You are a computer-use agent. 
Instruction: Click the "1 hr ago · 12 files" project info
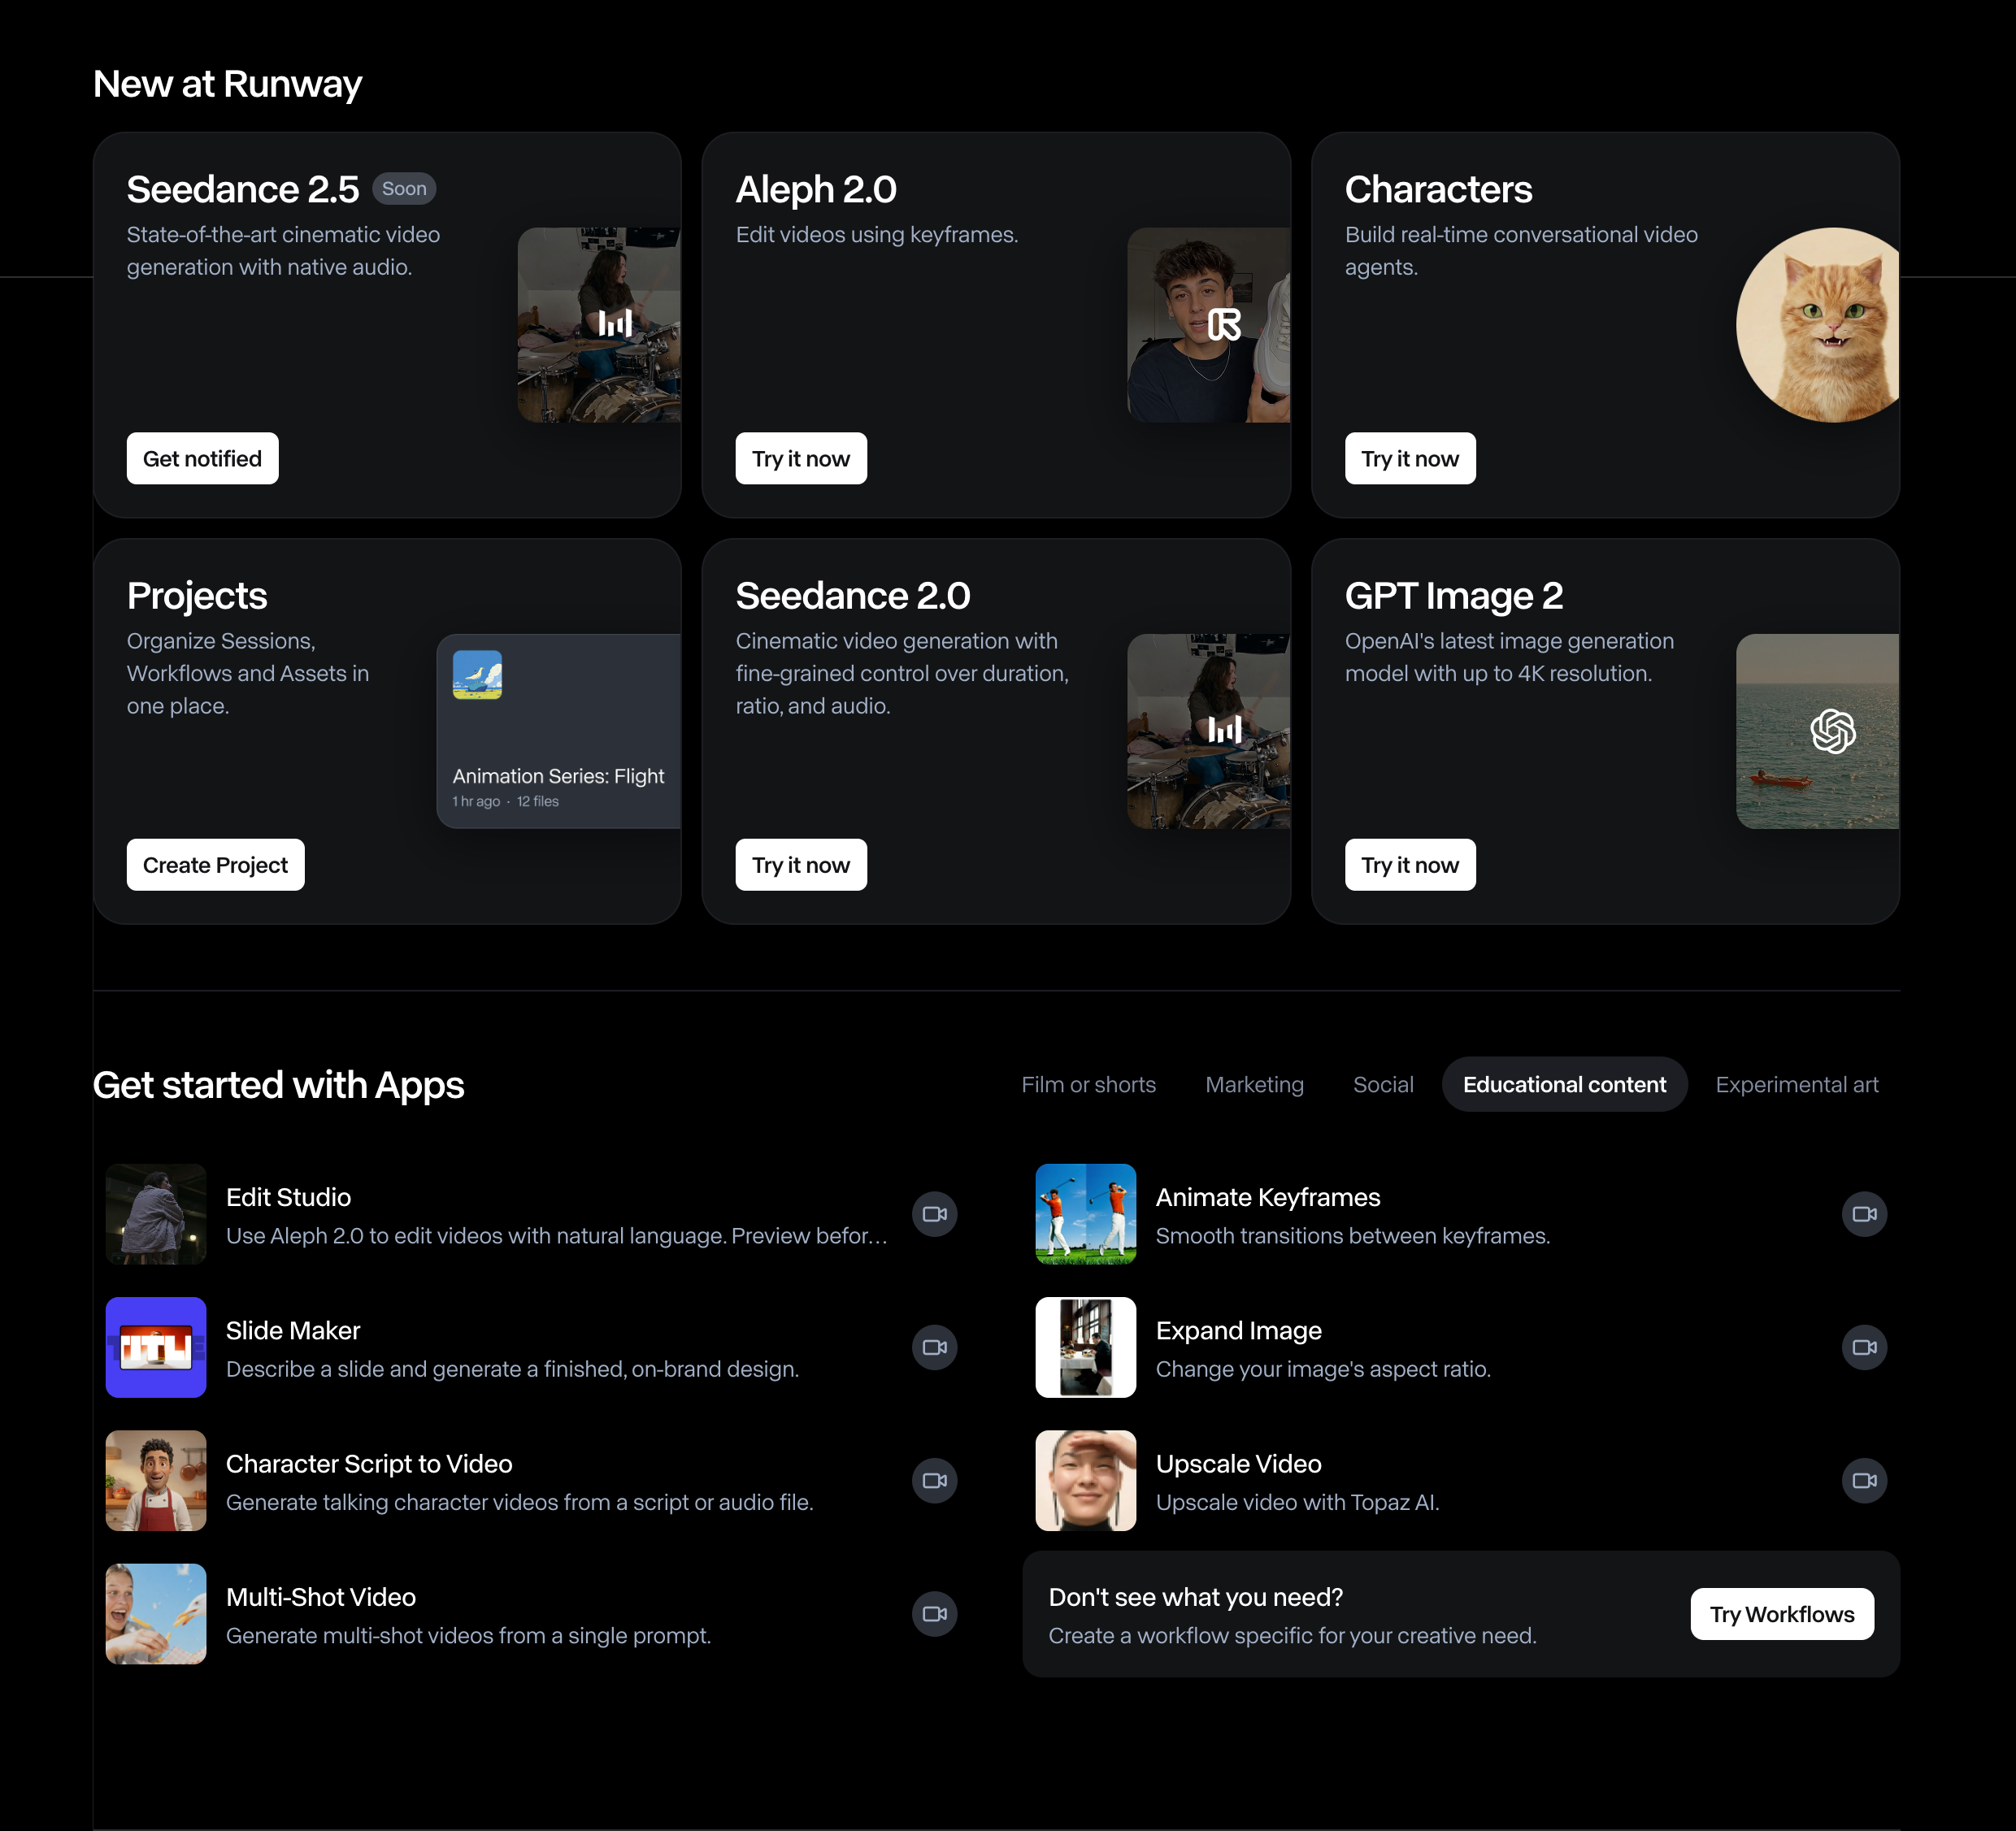click(x=505, y=801)
